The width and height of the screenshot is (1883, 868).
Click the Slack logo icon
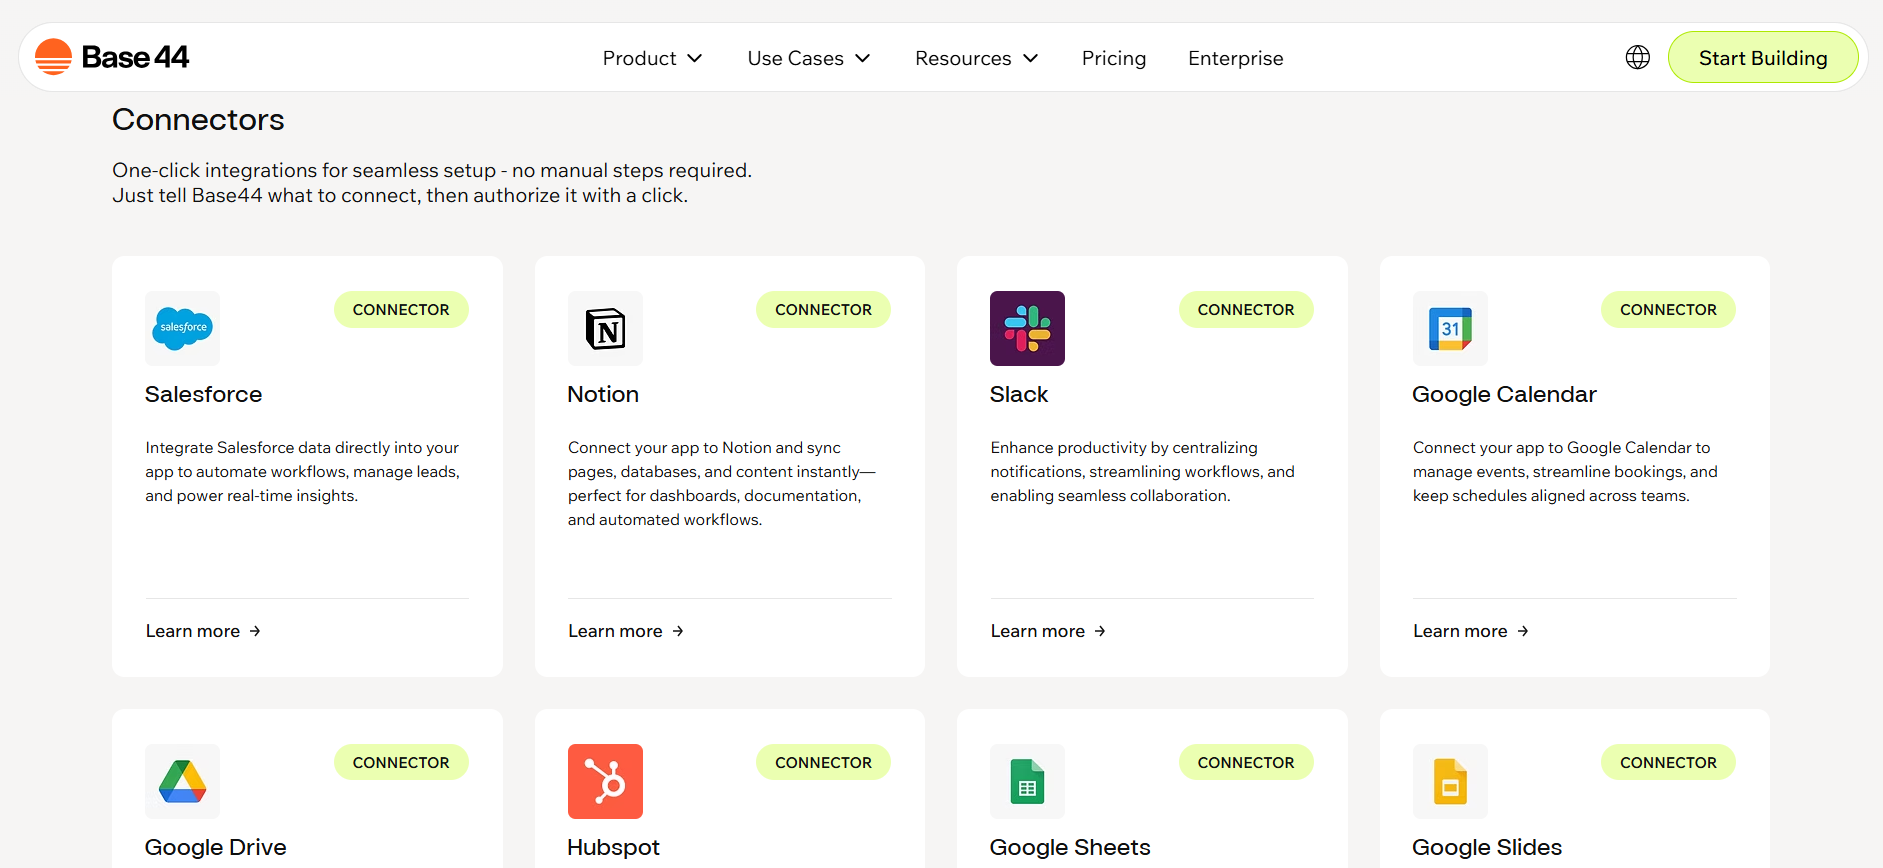coord(1027,328)
